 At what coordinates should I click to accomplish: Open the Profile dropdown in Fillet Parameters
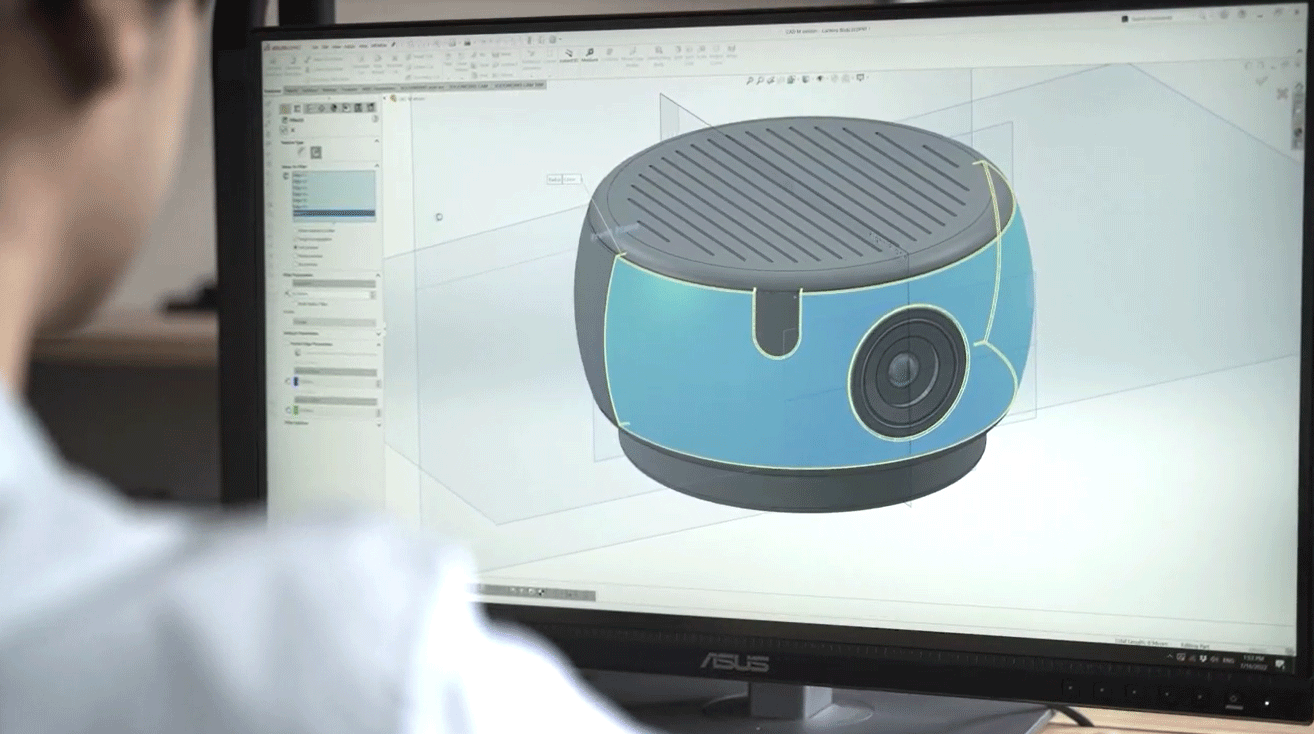pyautogui.click(x=334, y=322)
